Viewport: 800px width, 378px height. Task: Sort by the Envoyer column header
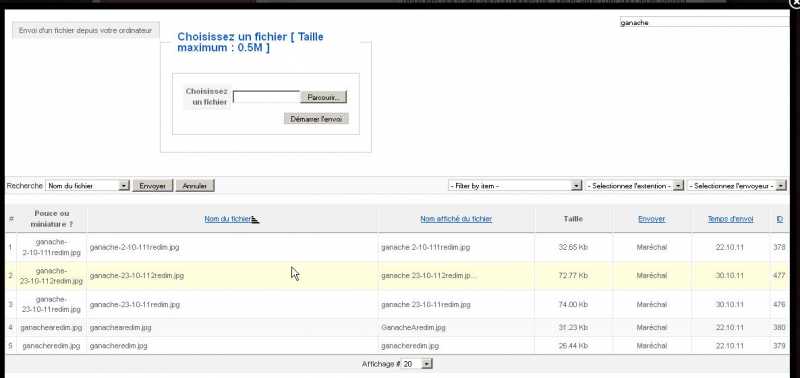click(652, 219)
